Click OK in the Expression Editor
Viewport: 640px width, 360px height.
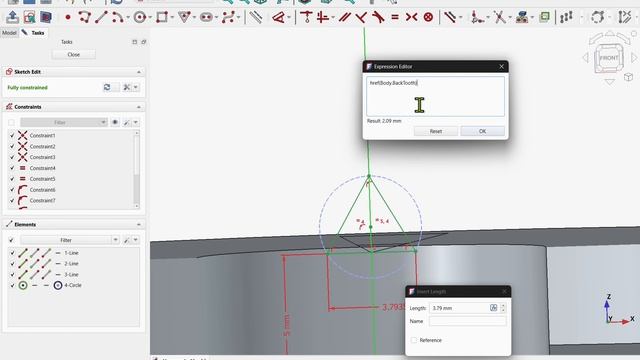[482, 131]
